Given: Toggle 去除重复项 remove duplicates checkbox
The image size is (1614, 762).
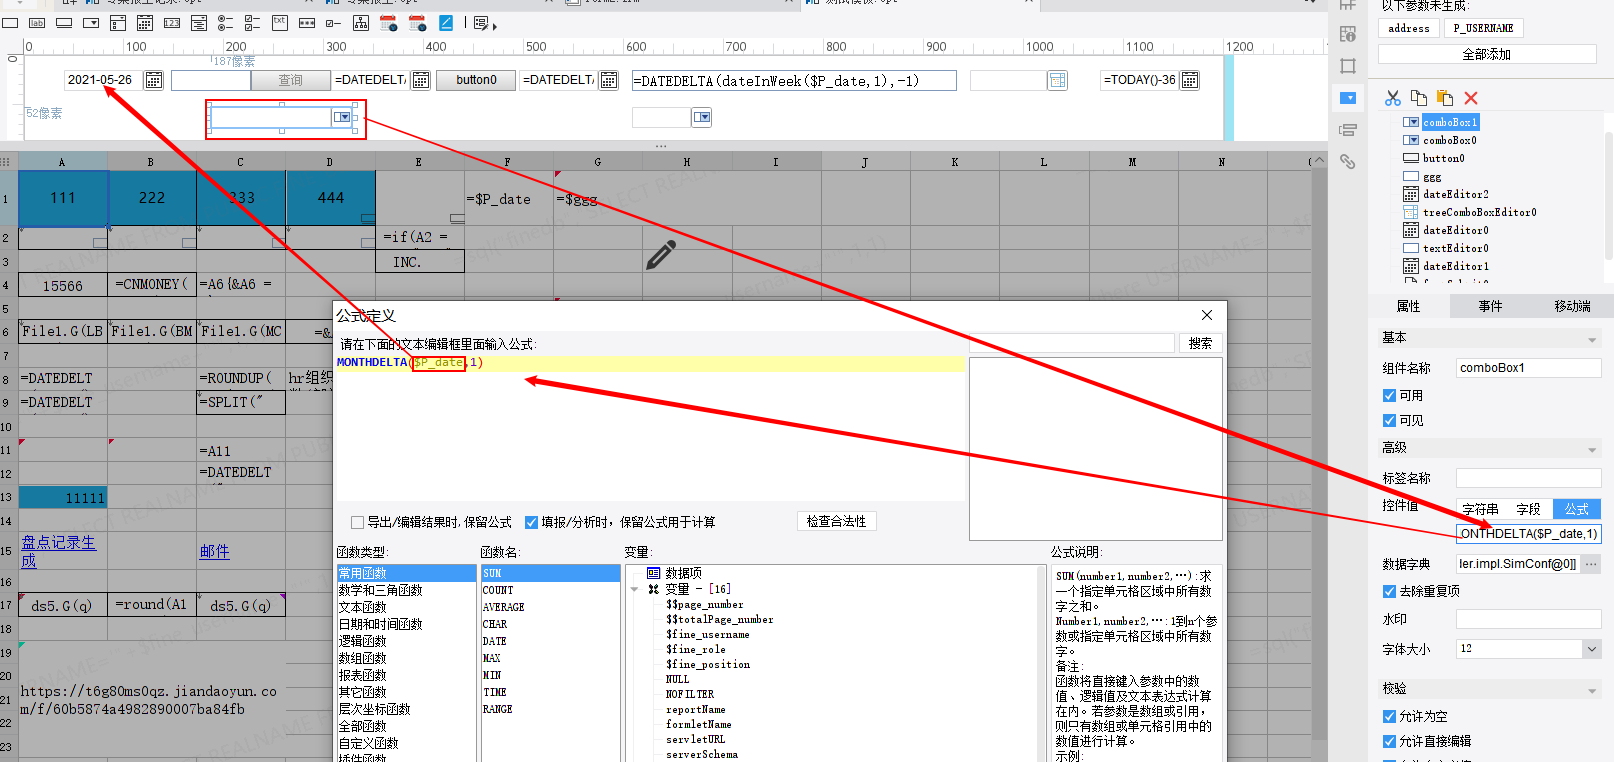Looking at the screenshot, I should [1389, 592].
